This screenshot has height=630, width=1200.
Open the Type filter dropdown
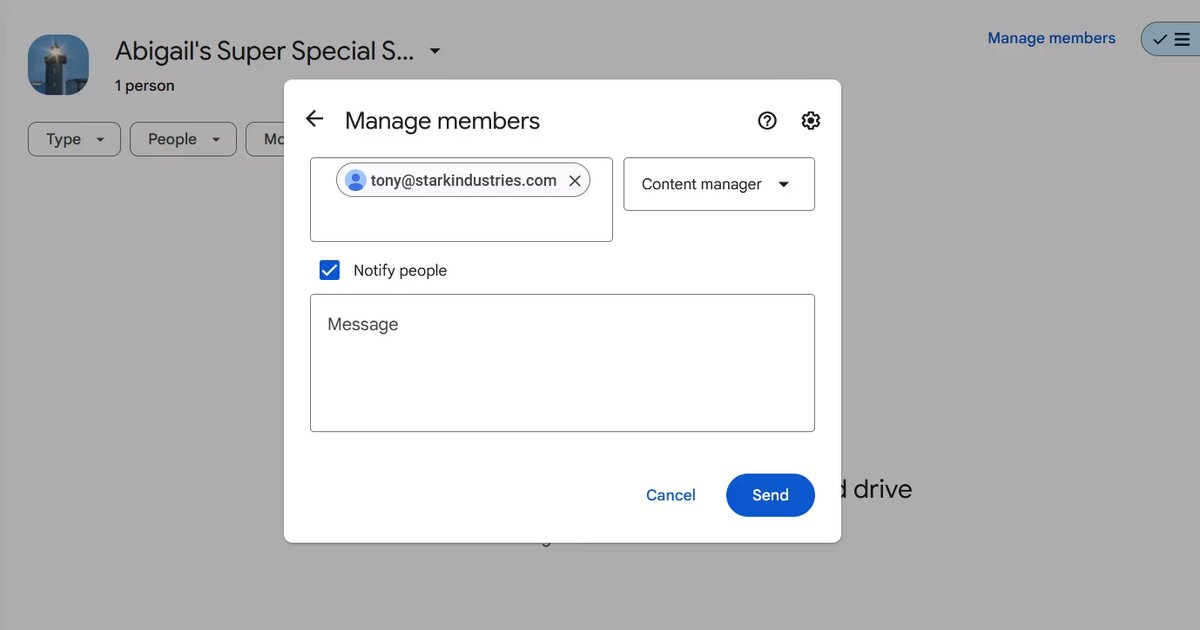pyautogui.click(x=74, y=139)
